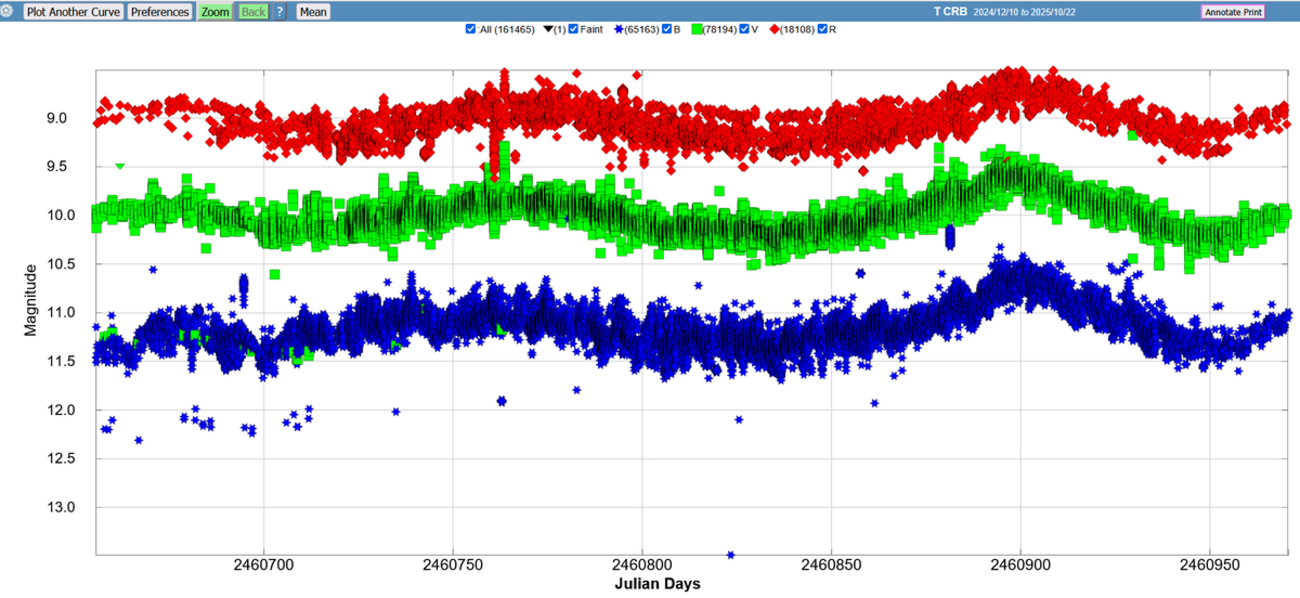The width and height of the screenshot is (1300, 598).
Task: Open the Preferences menu
Action: click(x=160, y=12)
